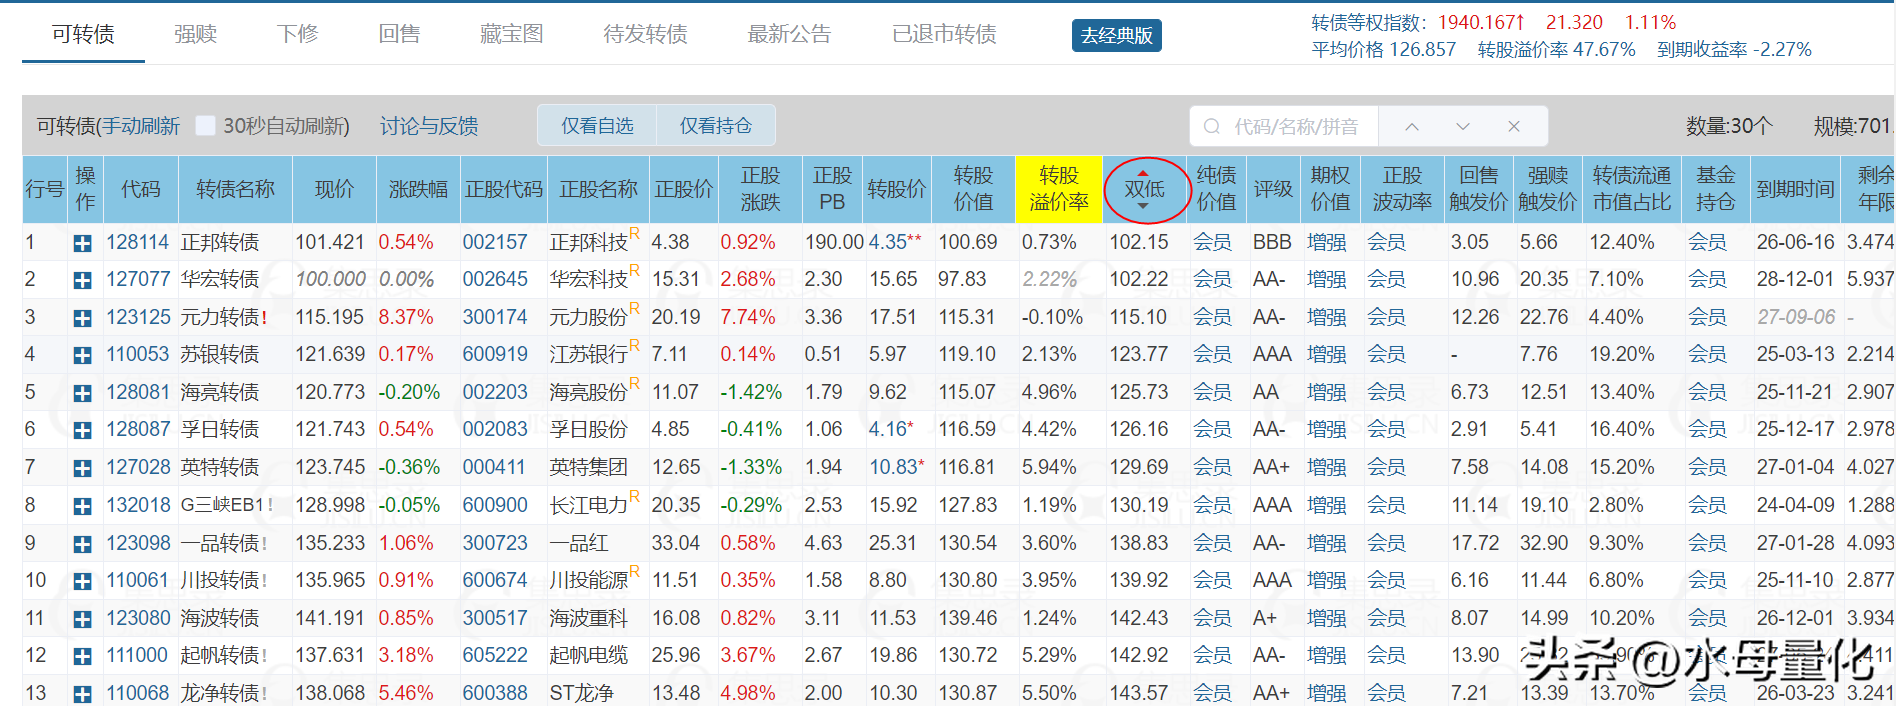Open bond code 128114 link
The image size is (1896, 706).
138,243
